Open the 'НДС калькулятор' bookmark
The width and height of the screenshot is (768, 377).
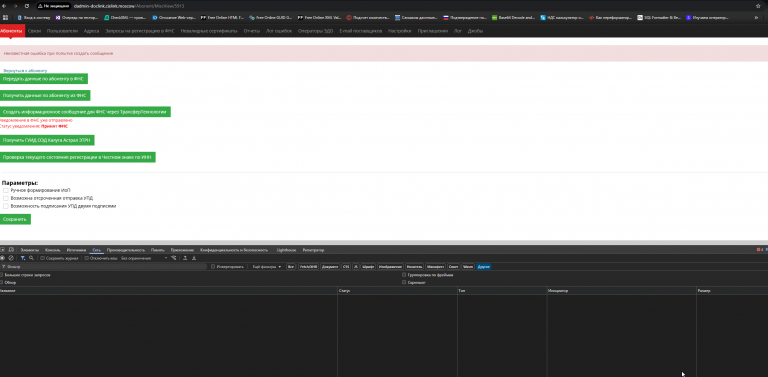click(x=562, y=17)
